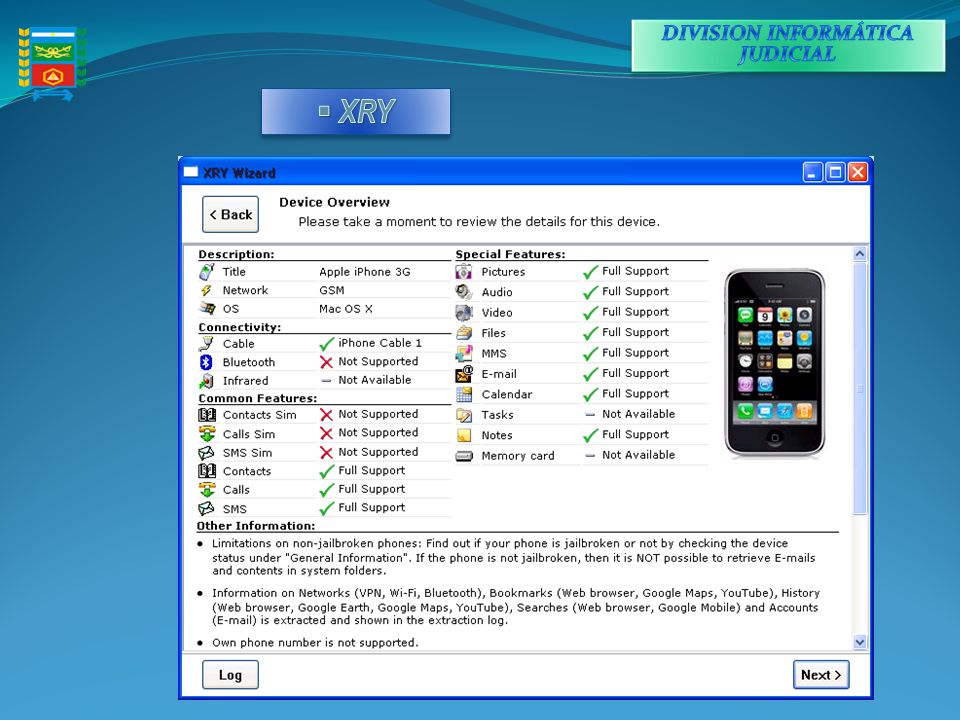This screenshot has height=720, width=960.
Task: Click the Calls Sim phone icon
Action: (207, 433)
